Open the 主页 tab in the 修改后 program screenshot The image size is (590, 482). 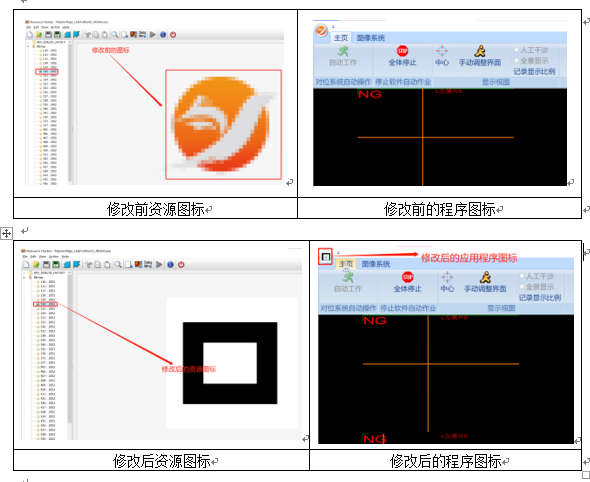click(x=345, y=264)
